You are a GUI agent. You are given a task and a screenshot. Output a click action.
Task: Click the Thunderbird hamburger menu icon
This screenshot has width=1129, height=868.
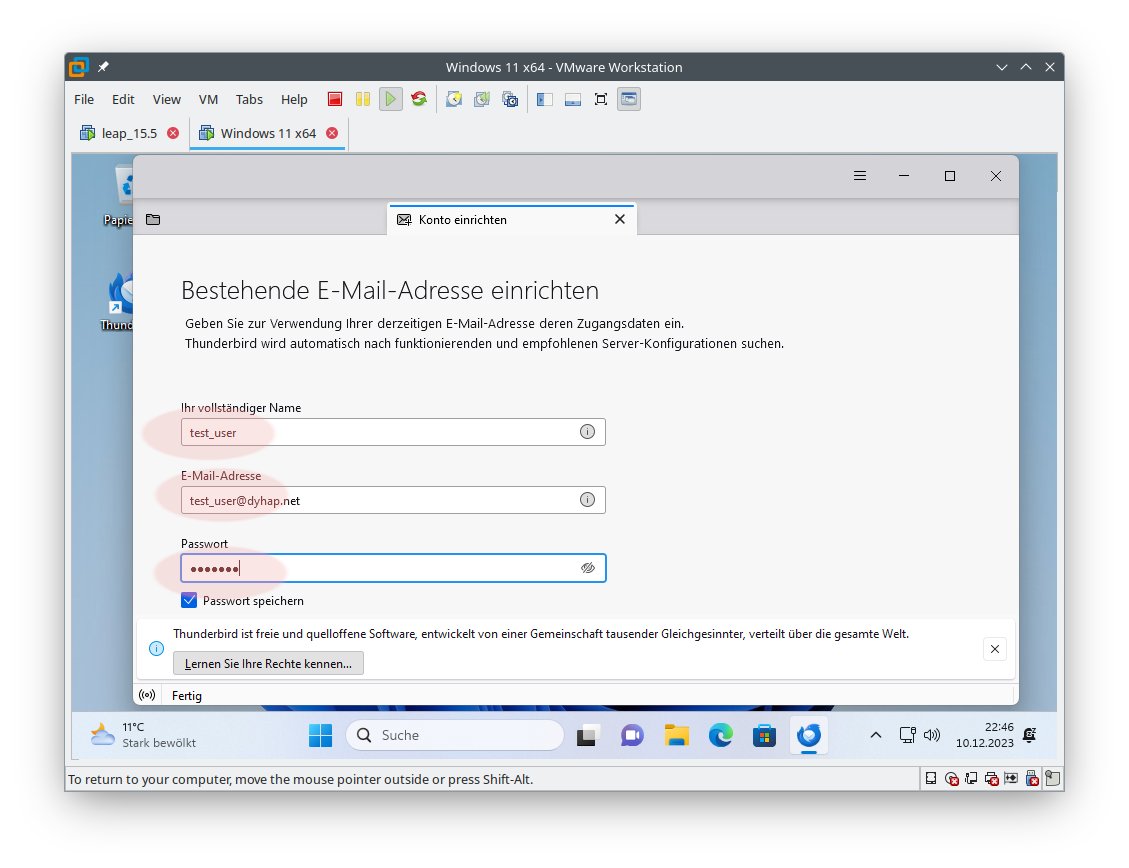pos(860,176)
